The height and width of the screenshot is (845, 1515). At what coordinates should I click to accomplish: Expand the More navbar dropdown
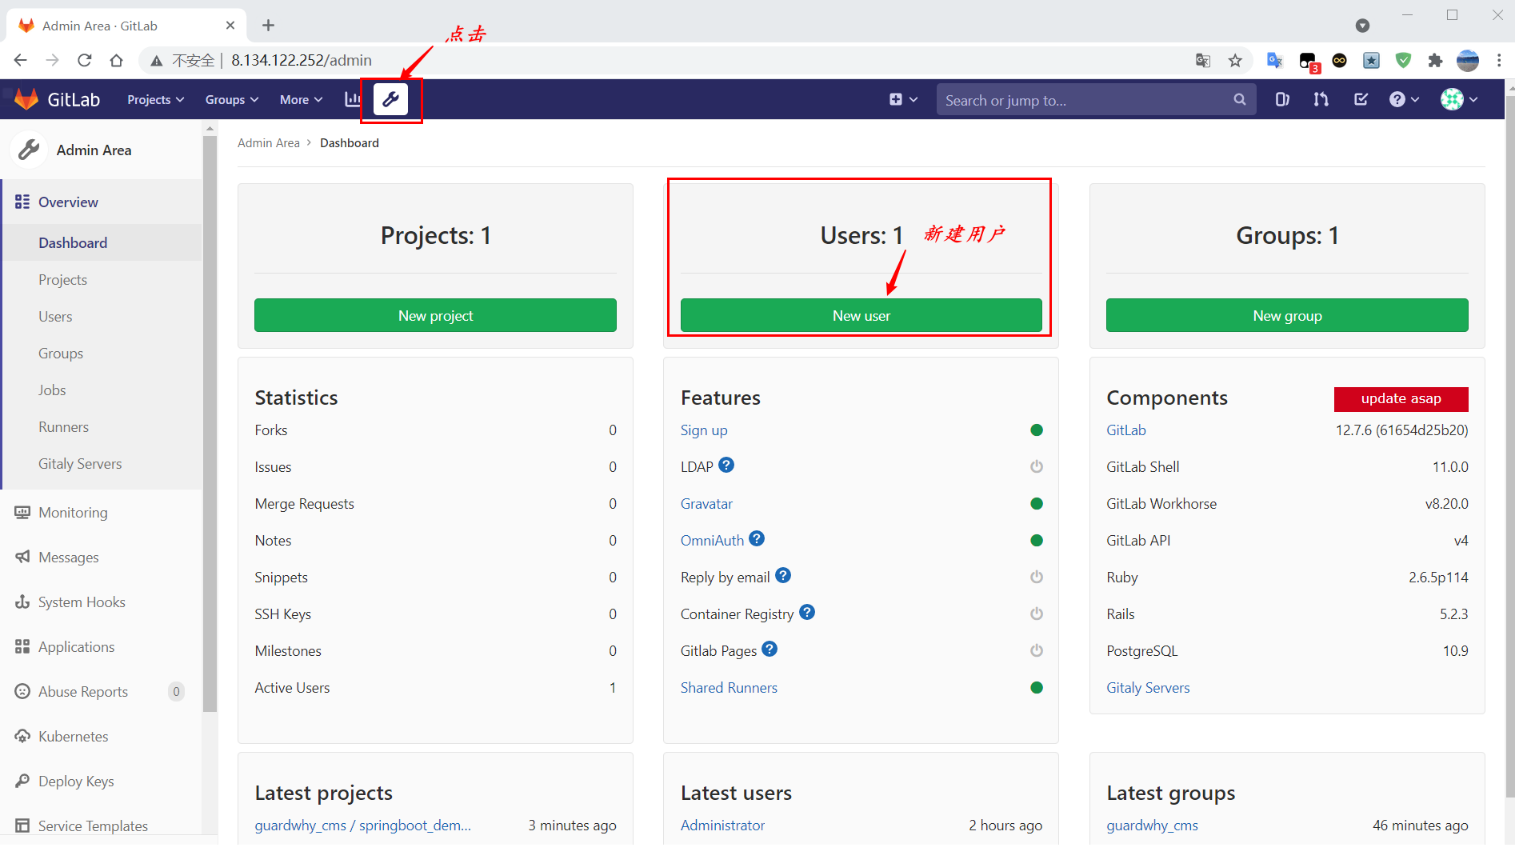[x=301, y=99]
